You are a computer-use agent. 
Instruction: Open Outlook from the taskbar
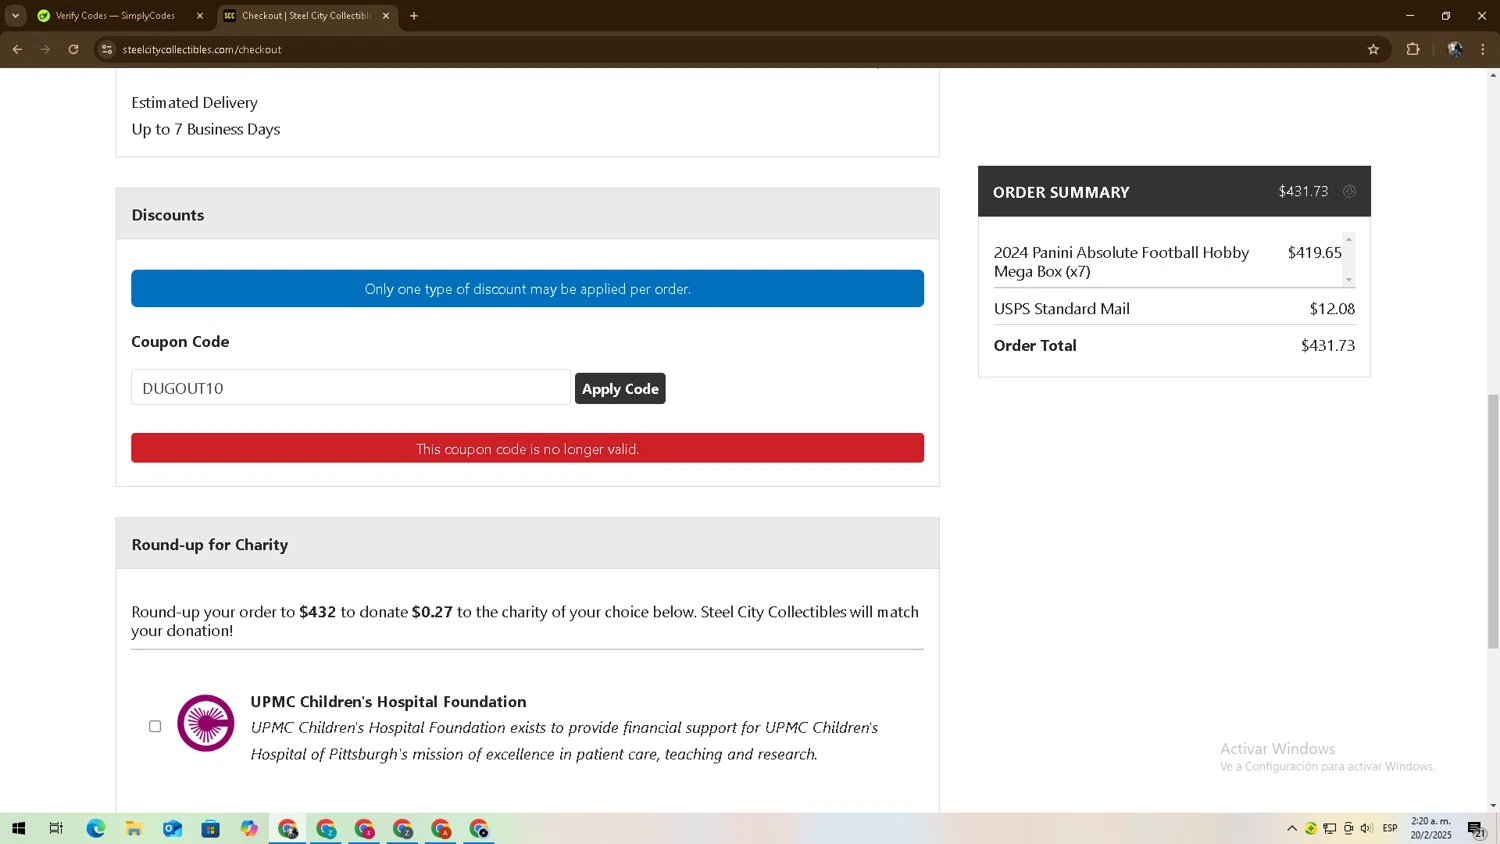(x=172, y=828)
